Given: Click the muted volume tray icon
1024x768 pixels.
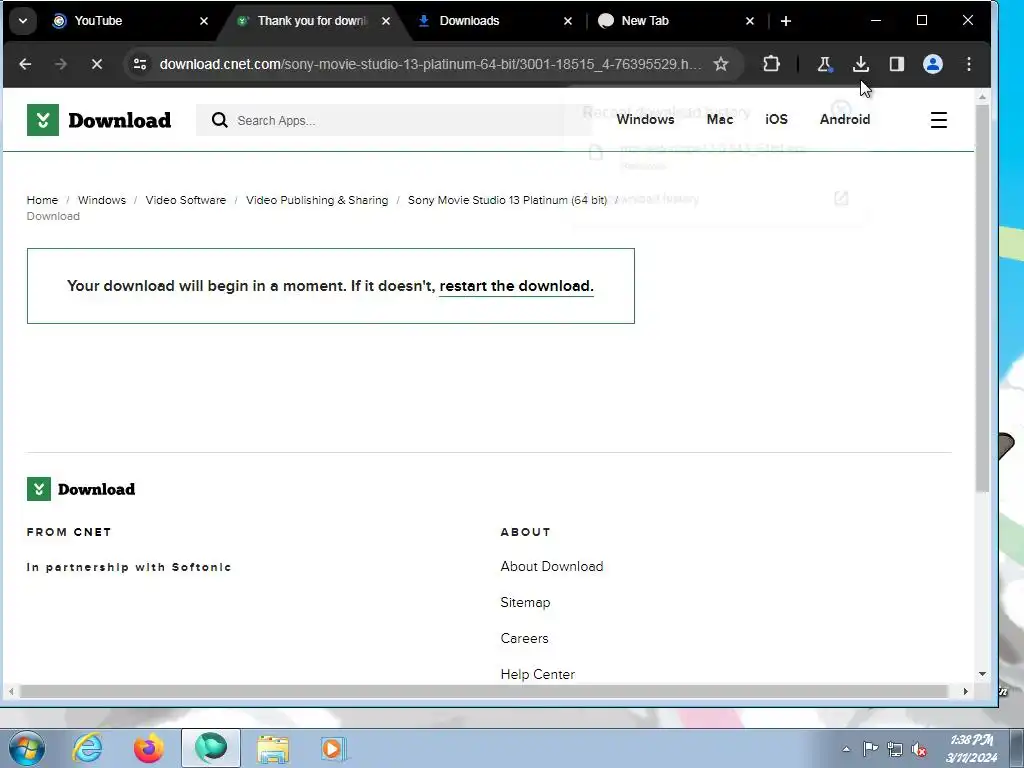Looking at the screenshot, I should [919, 749].
